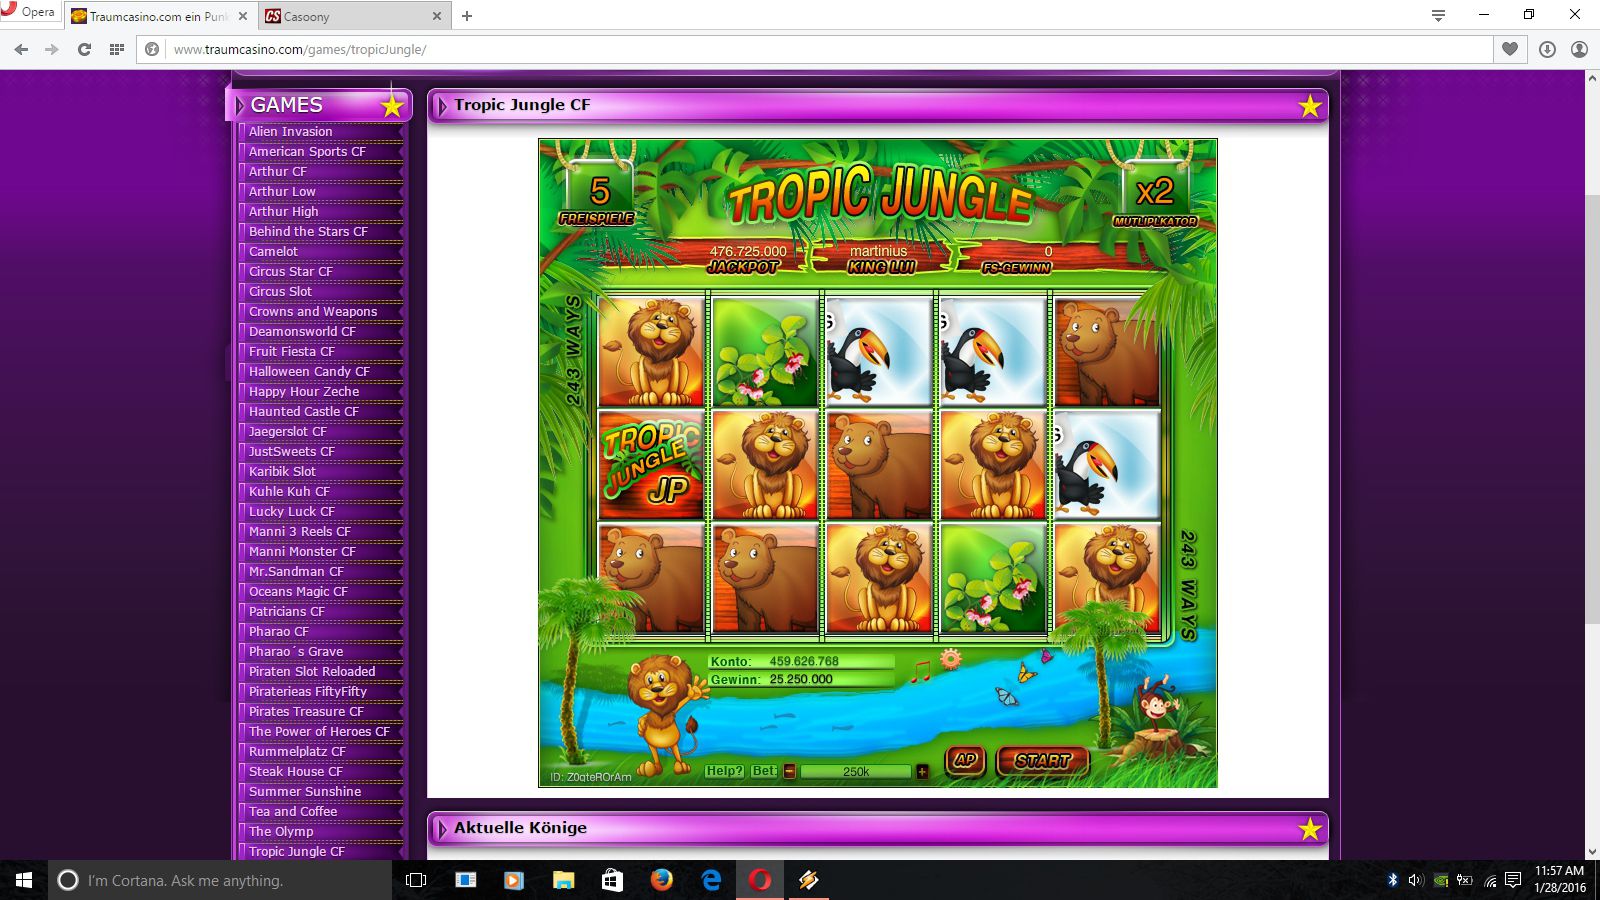Open the Action Center notifications icon
1600x900 pixels.
click(1513, 880)
